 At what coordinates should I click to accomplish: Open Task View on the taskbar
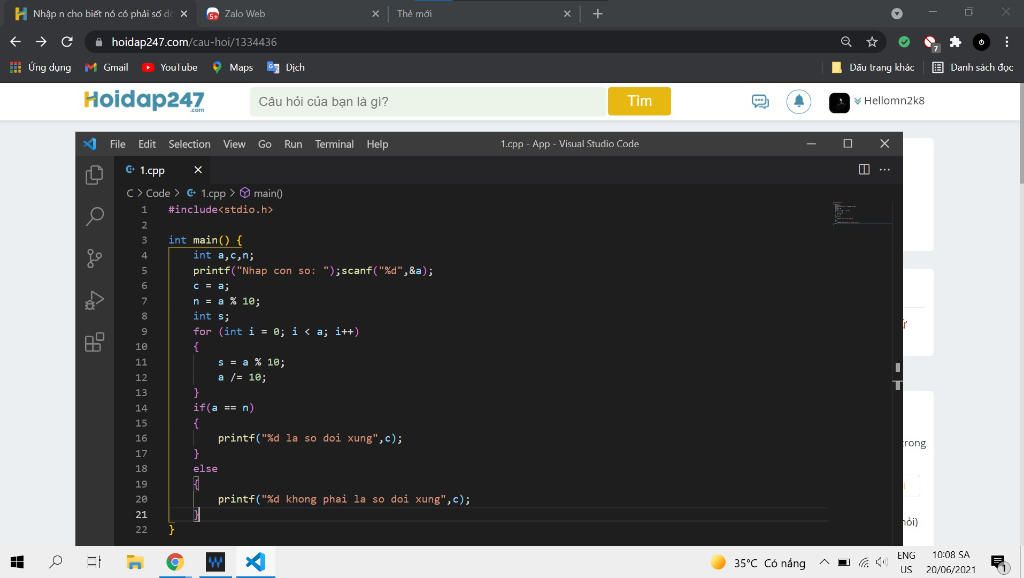[94, 562]
